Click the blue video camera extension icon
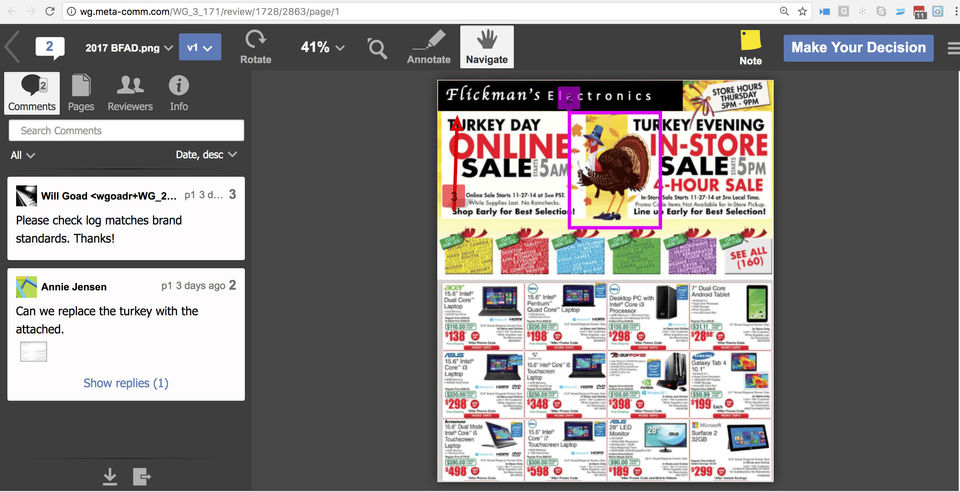This screenshot has width=960, height=492. [825, 11]
